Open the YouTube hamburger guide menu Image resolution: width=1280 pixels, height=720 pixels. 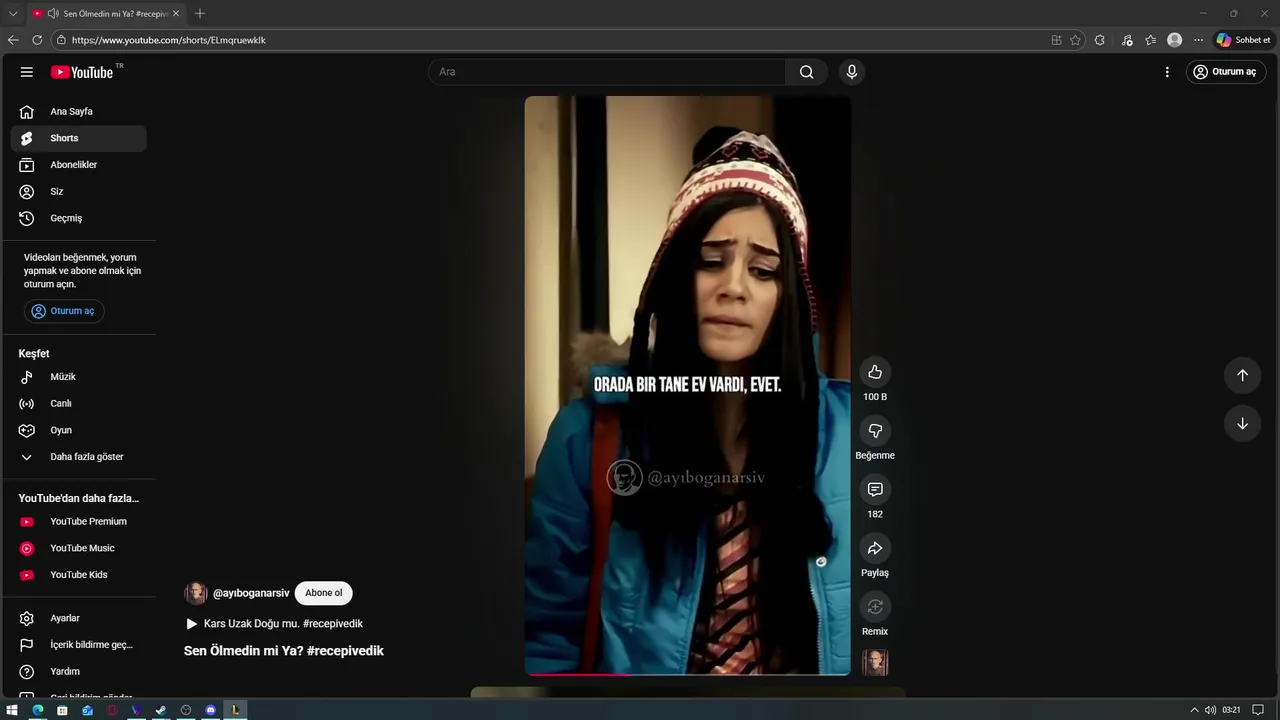[x=27, y=72]
